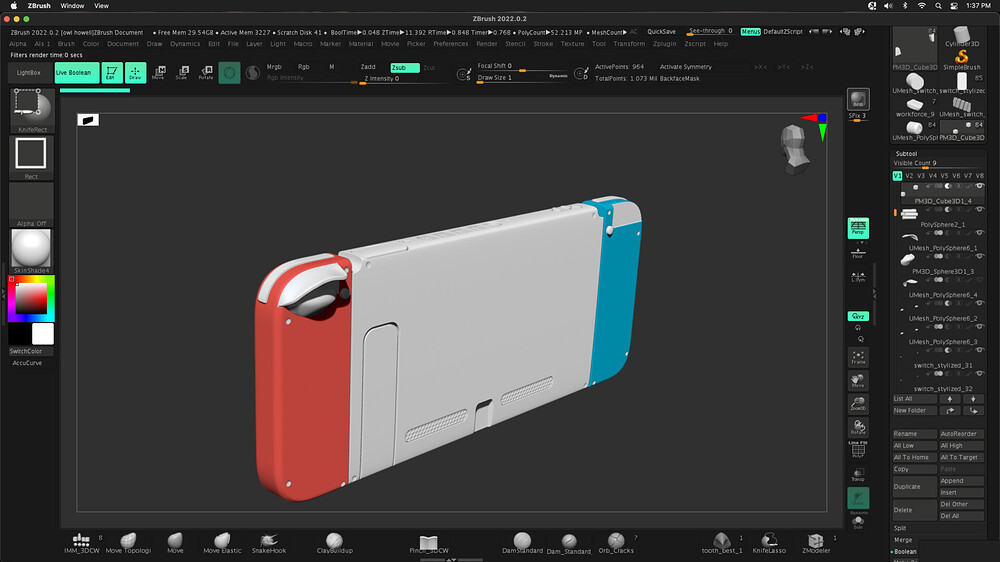Disable Zsub sculpt mode
This screenshot has height=562, width=1000.
click(x=404, y=67)
